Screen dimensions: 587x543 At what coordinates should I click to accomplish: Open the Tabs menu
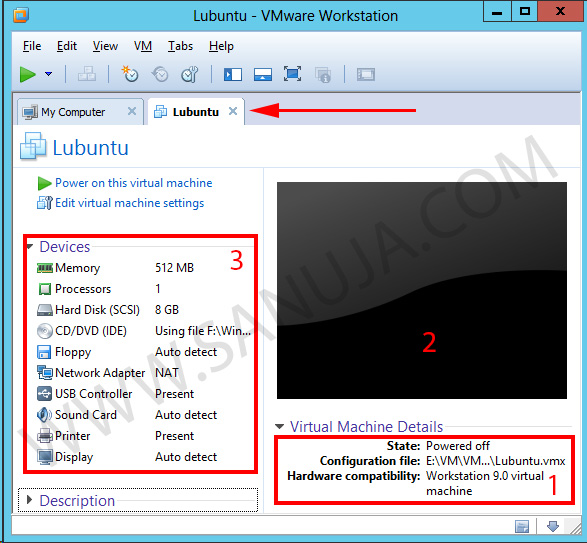click(x=180, y=46)
